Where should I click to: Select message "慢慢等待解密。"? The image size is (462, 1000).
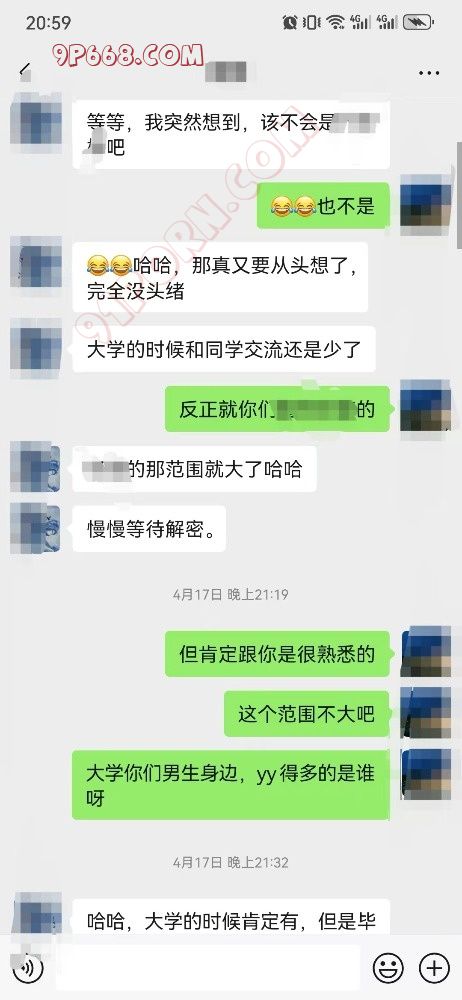(149, 529)
